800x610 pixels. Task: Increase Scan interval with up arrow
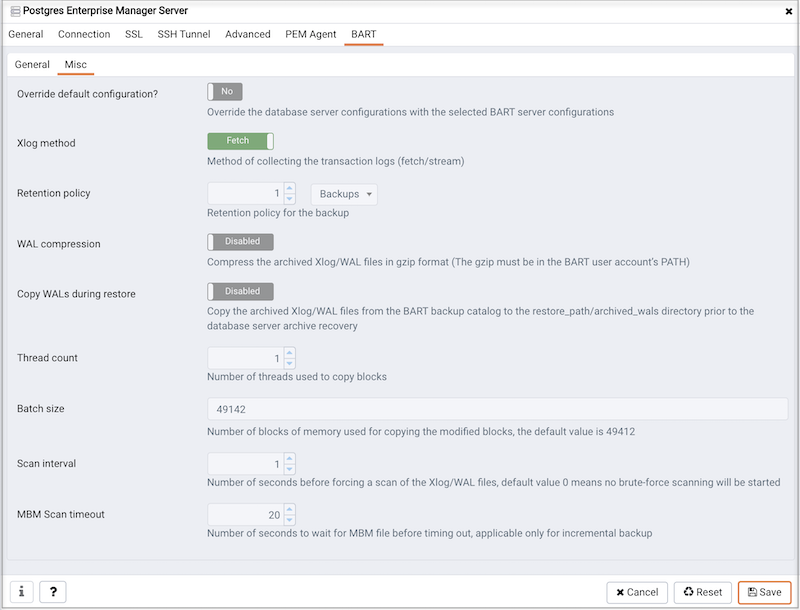pos(289,459)
